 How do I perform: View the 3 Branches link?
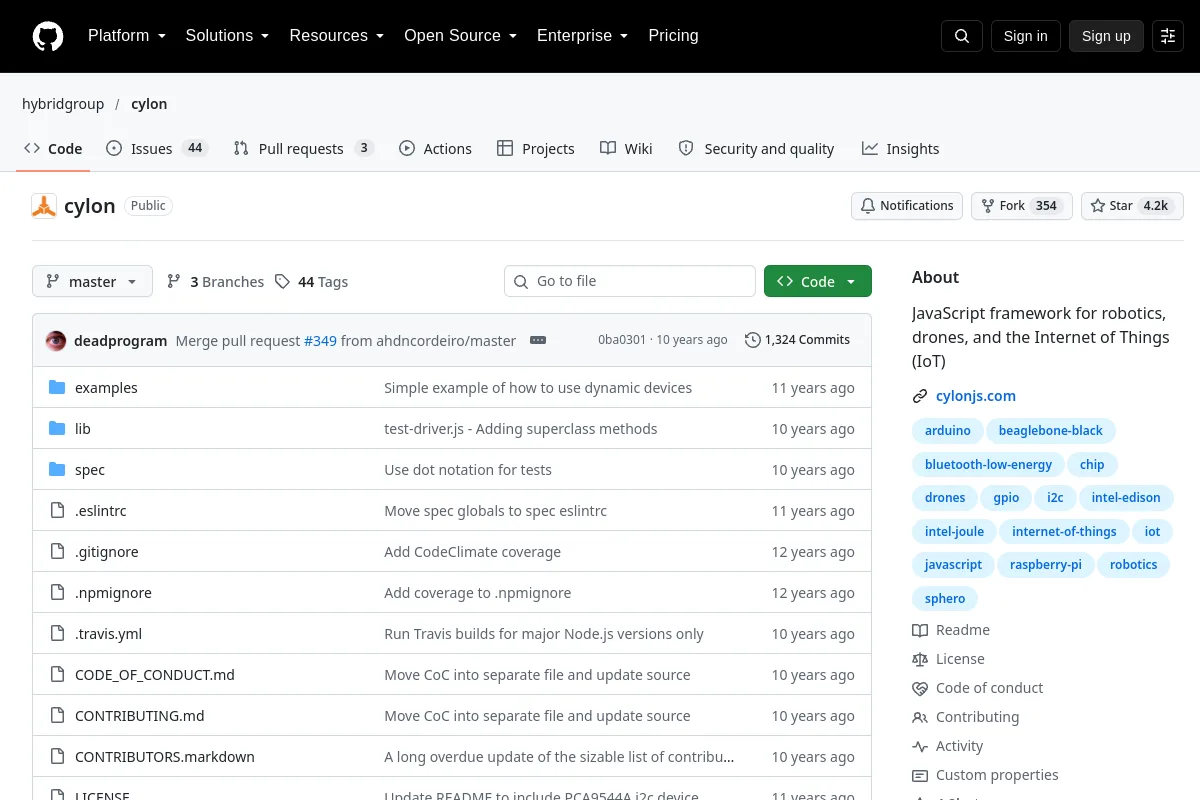(215, 282)
